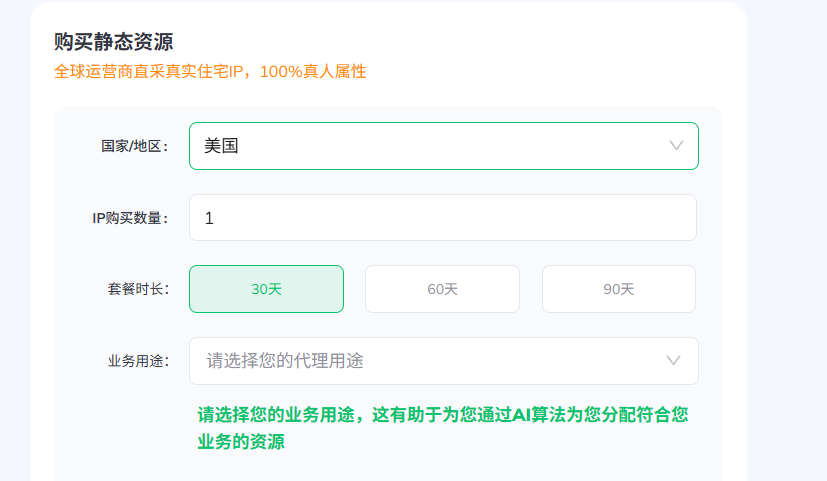This screenshot has height=481, width=827.
Task: Click the 100%真人属性 portion of subtitle
Action: click(313, 71)
